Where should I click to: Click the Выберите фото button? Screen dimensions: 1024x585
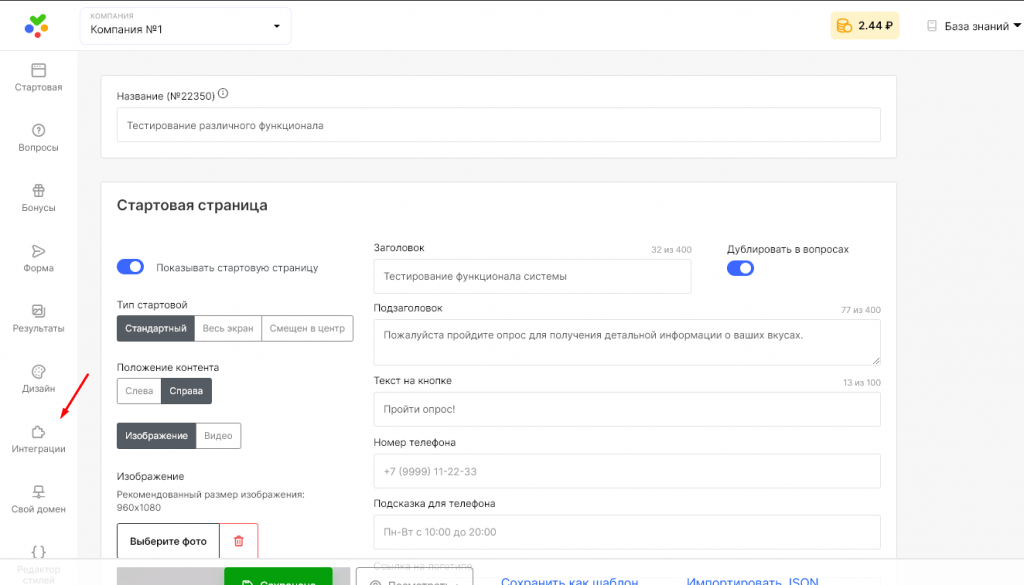coord(168,541)
